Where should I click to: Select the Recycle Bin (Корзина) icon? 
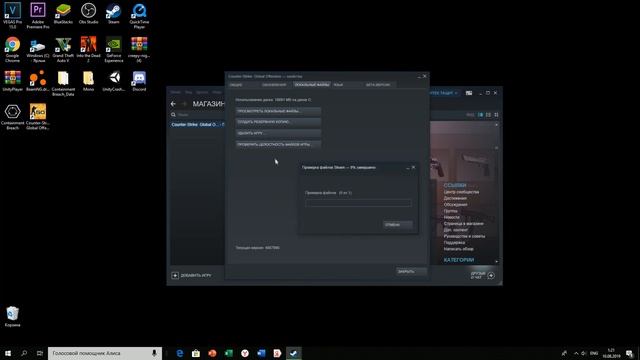click(12, 317)
